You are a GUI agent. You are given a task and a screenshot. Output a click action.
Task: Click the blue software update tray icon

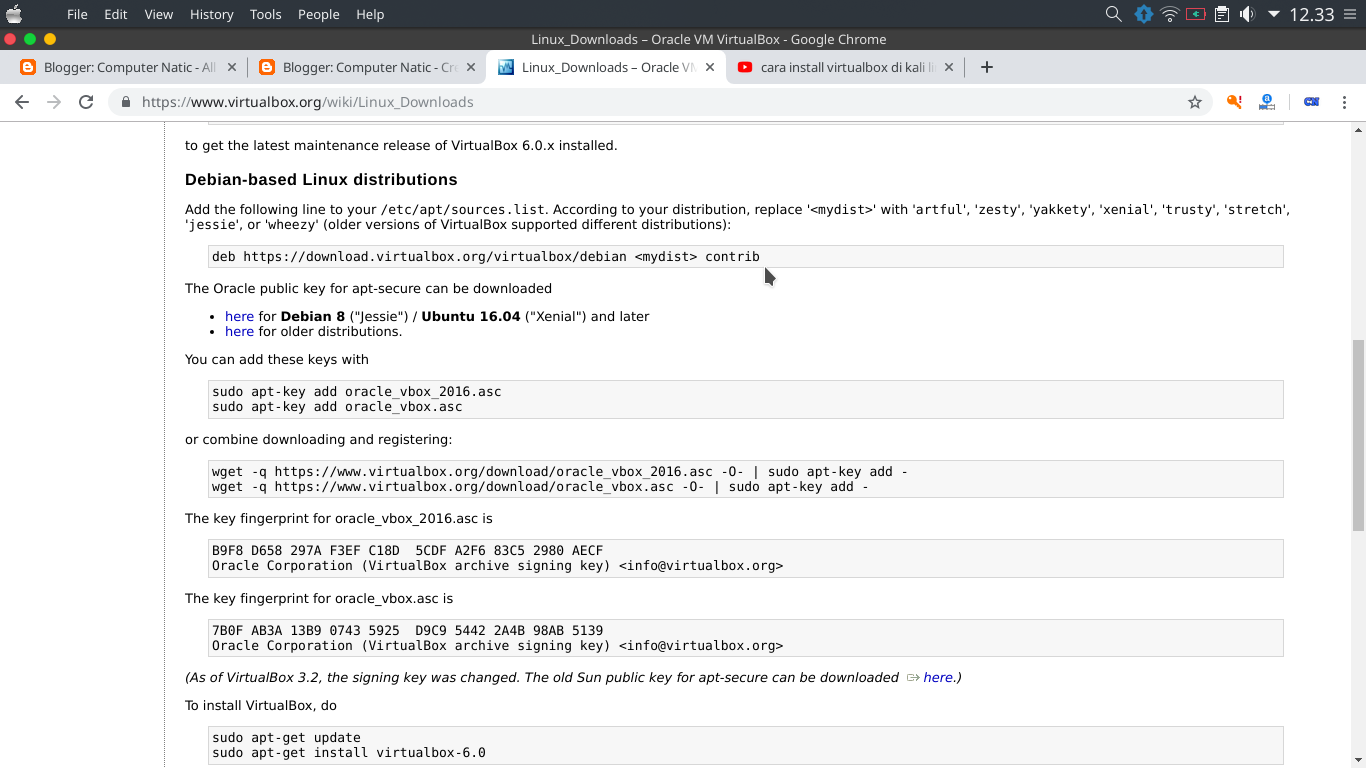[1143, 14]
